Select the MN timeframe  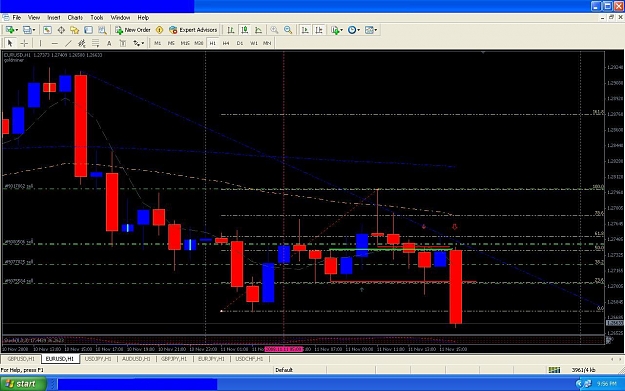tap(267, 43)
